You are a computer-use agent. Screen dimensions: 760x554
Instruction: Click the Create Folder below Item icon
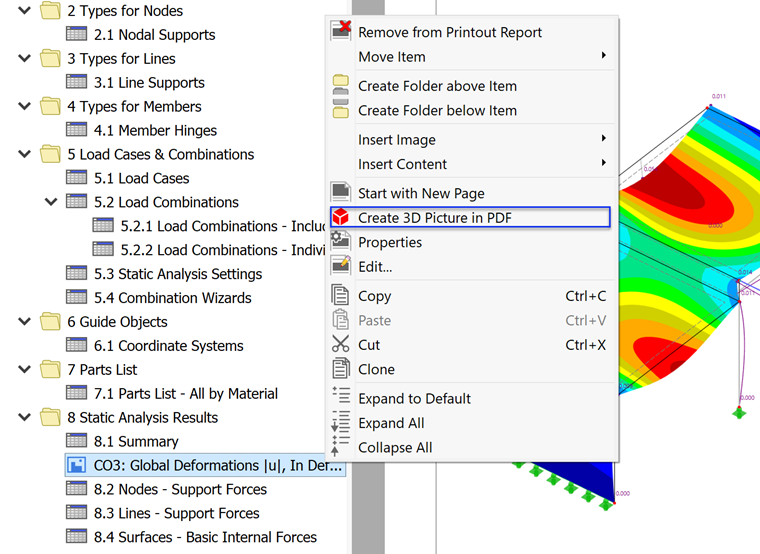(x=341, y=110)
